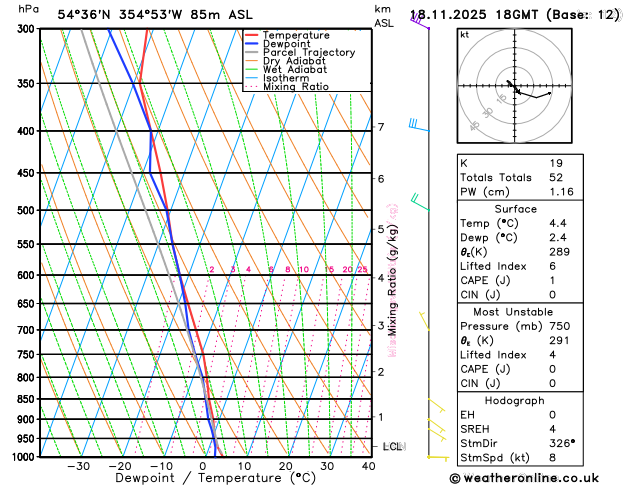This screenshot has width=629, height=486.
Task: Click the CAPE (J) value under Surface
Action: pyautogui.click(x=552, y=281)
